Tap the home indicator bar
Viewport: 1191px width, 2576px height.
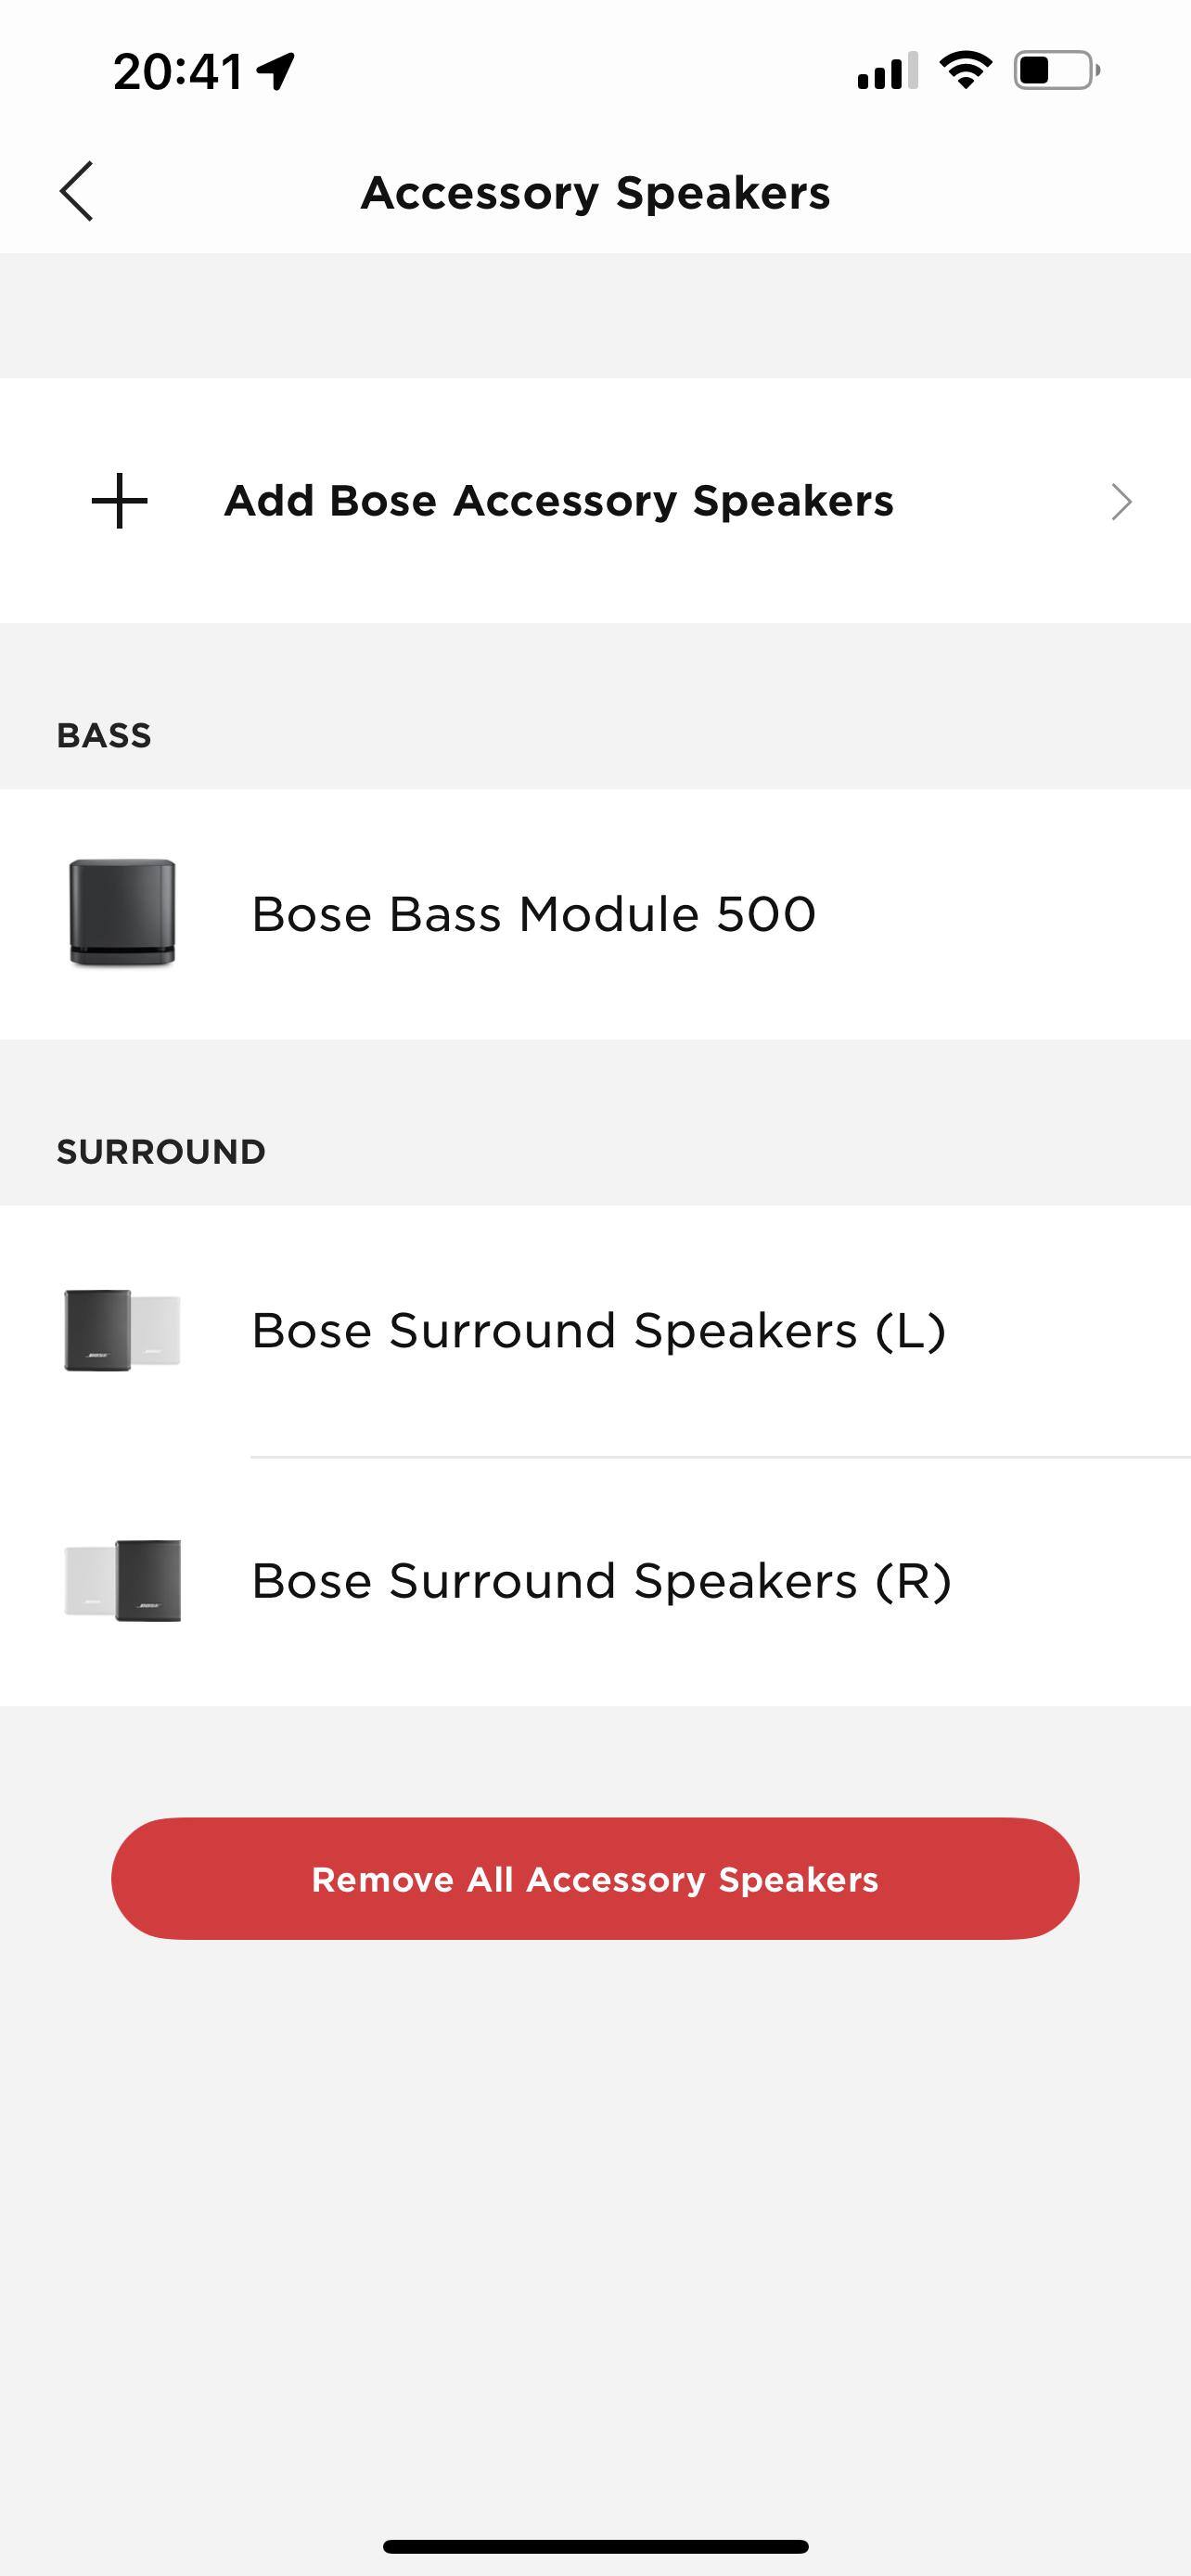click(x=595, y=2546)
